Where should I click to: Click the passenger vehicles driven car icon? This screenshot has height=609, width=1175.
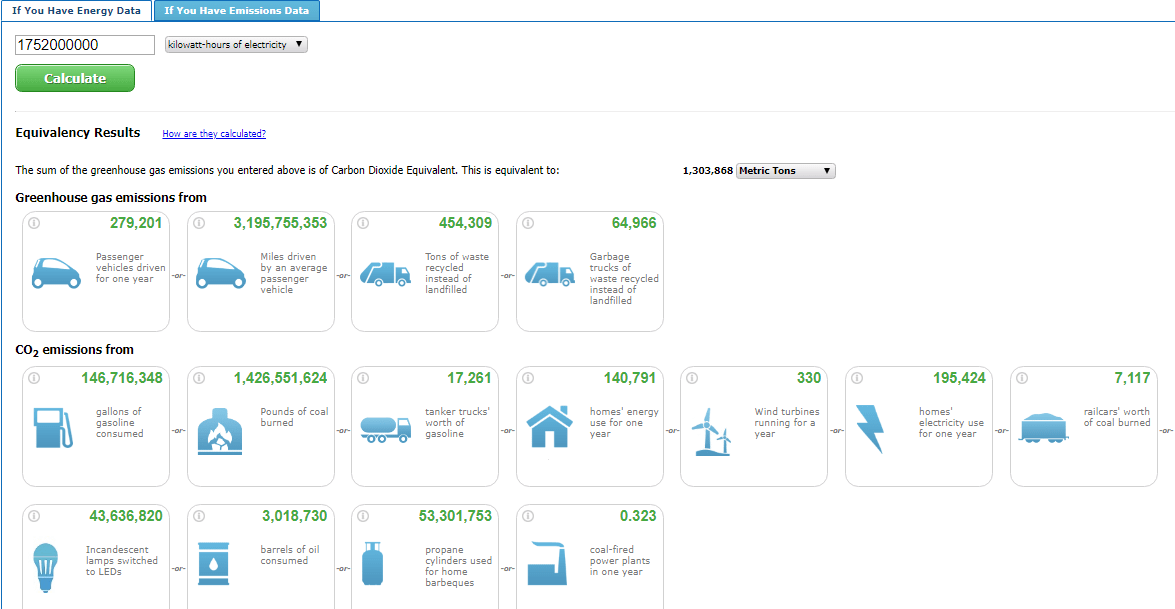pos(56,273)
